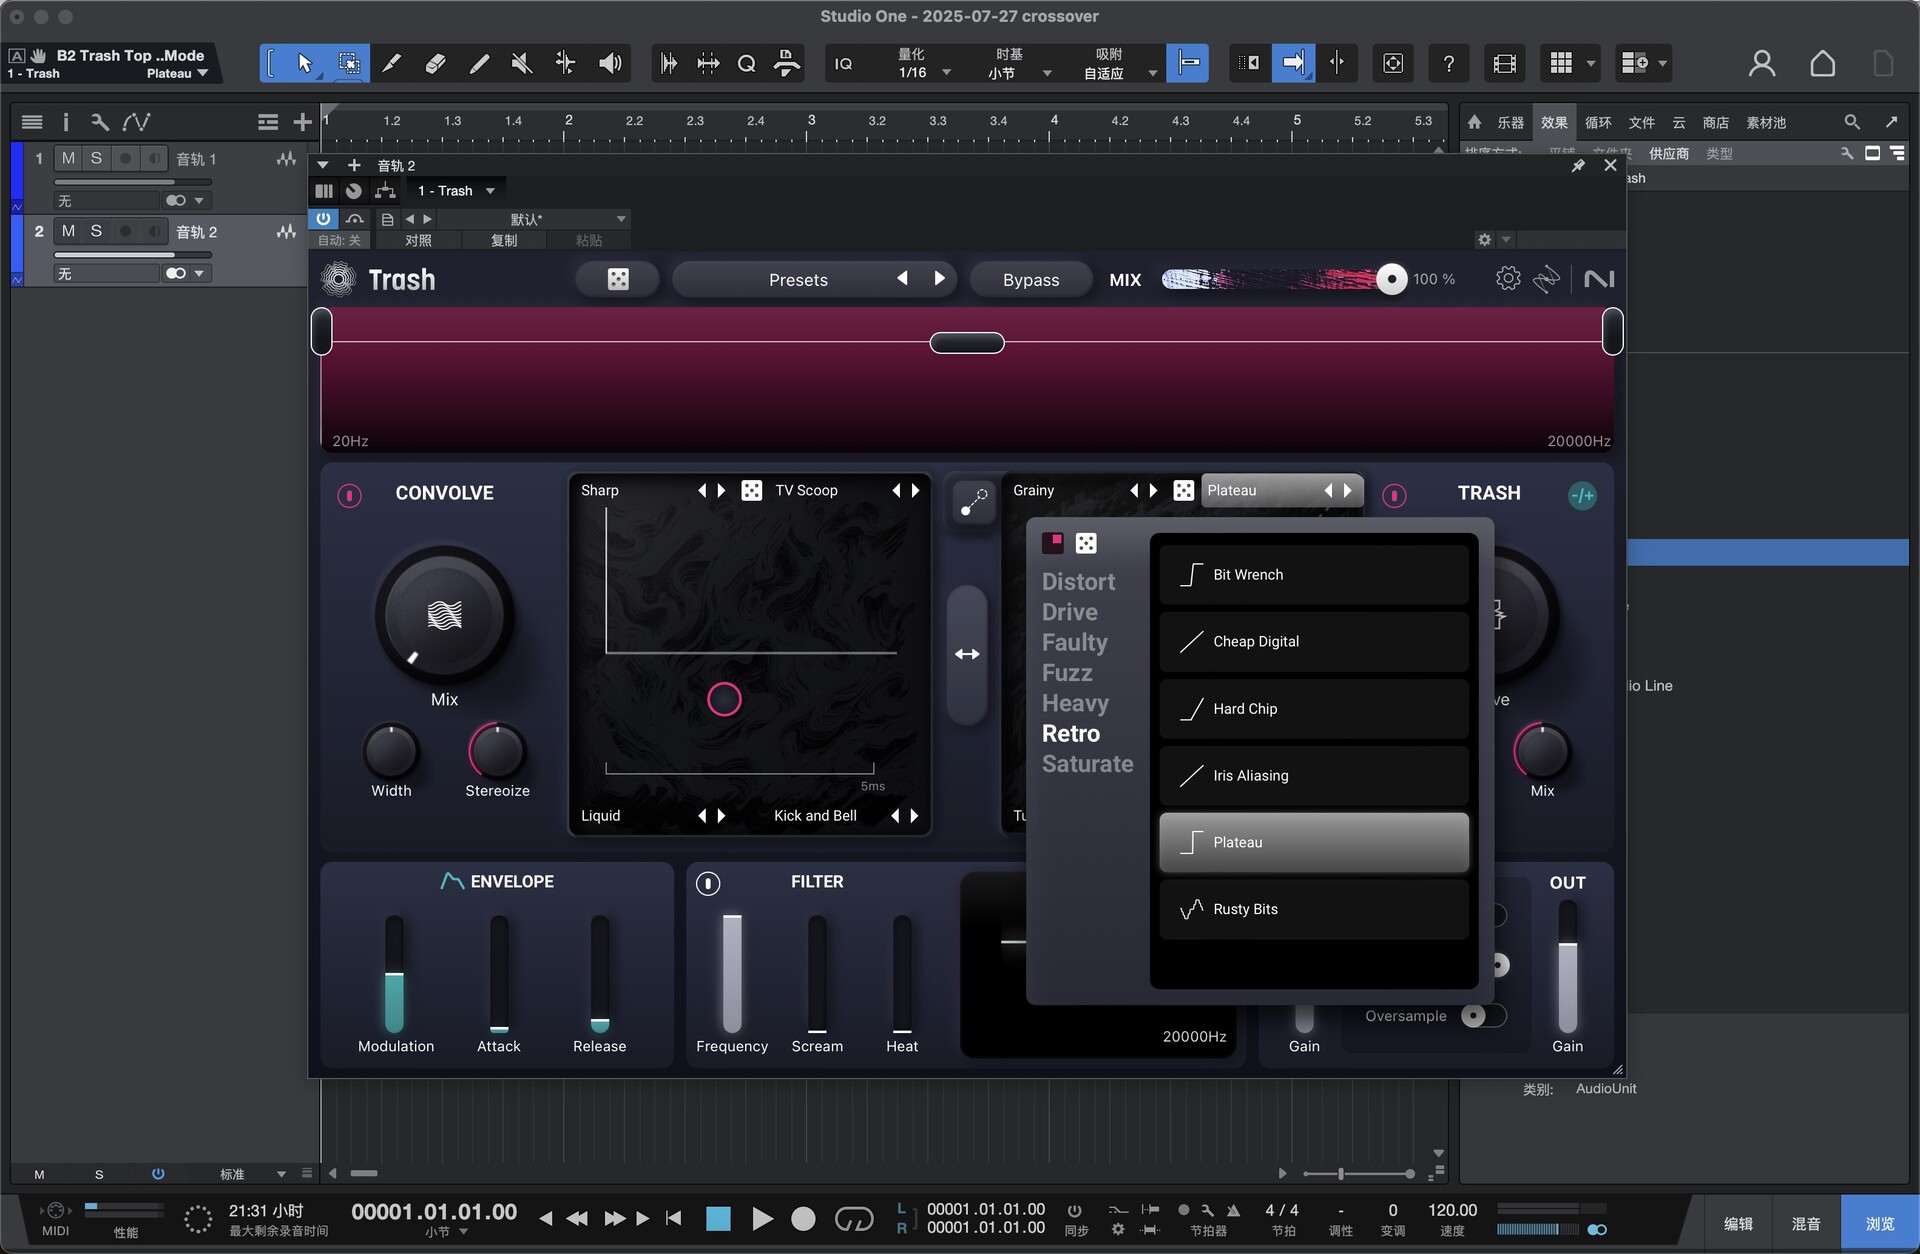Screen dimensions: 1920x1254
Task: Go to the Start page home icon
Action: click(x=1823, y=63)
